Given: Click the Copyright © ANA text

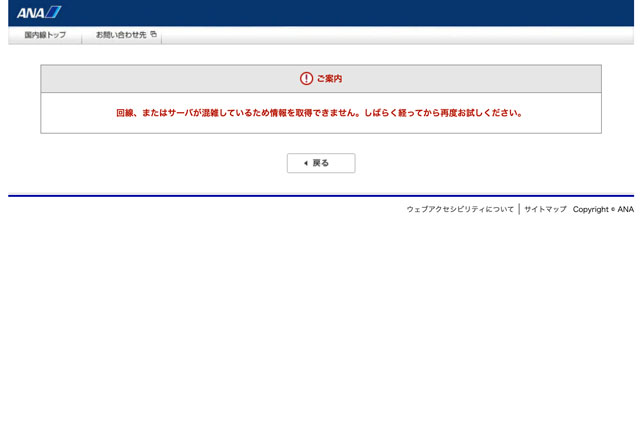Looking at the screenshot, I should tap(603, 209).
